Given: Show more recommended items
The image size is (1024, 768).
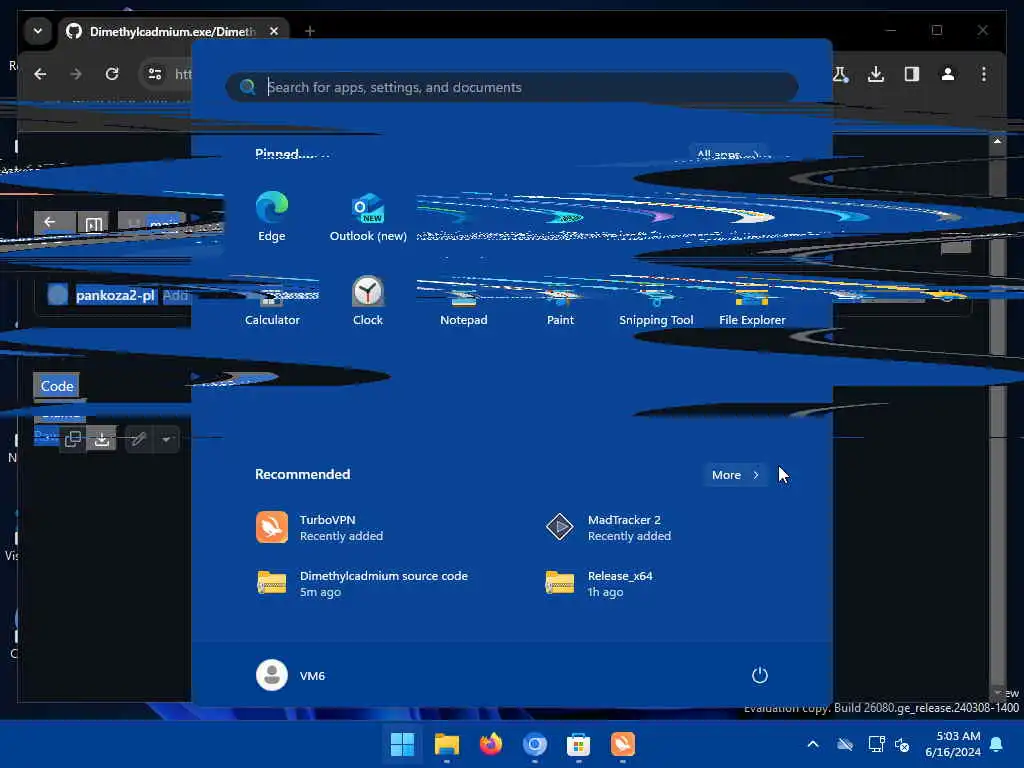Looking at the screenshot, I should [735, 475].
